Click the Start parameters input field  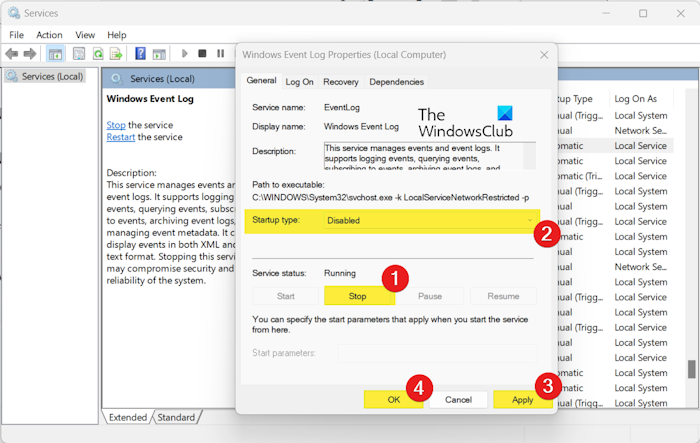tap(438, 353)
